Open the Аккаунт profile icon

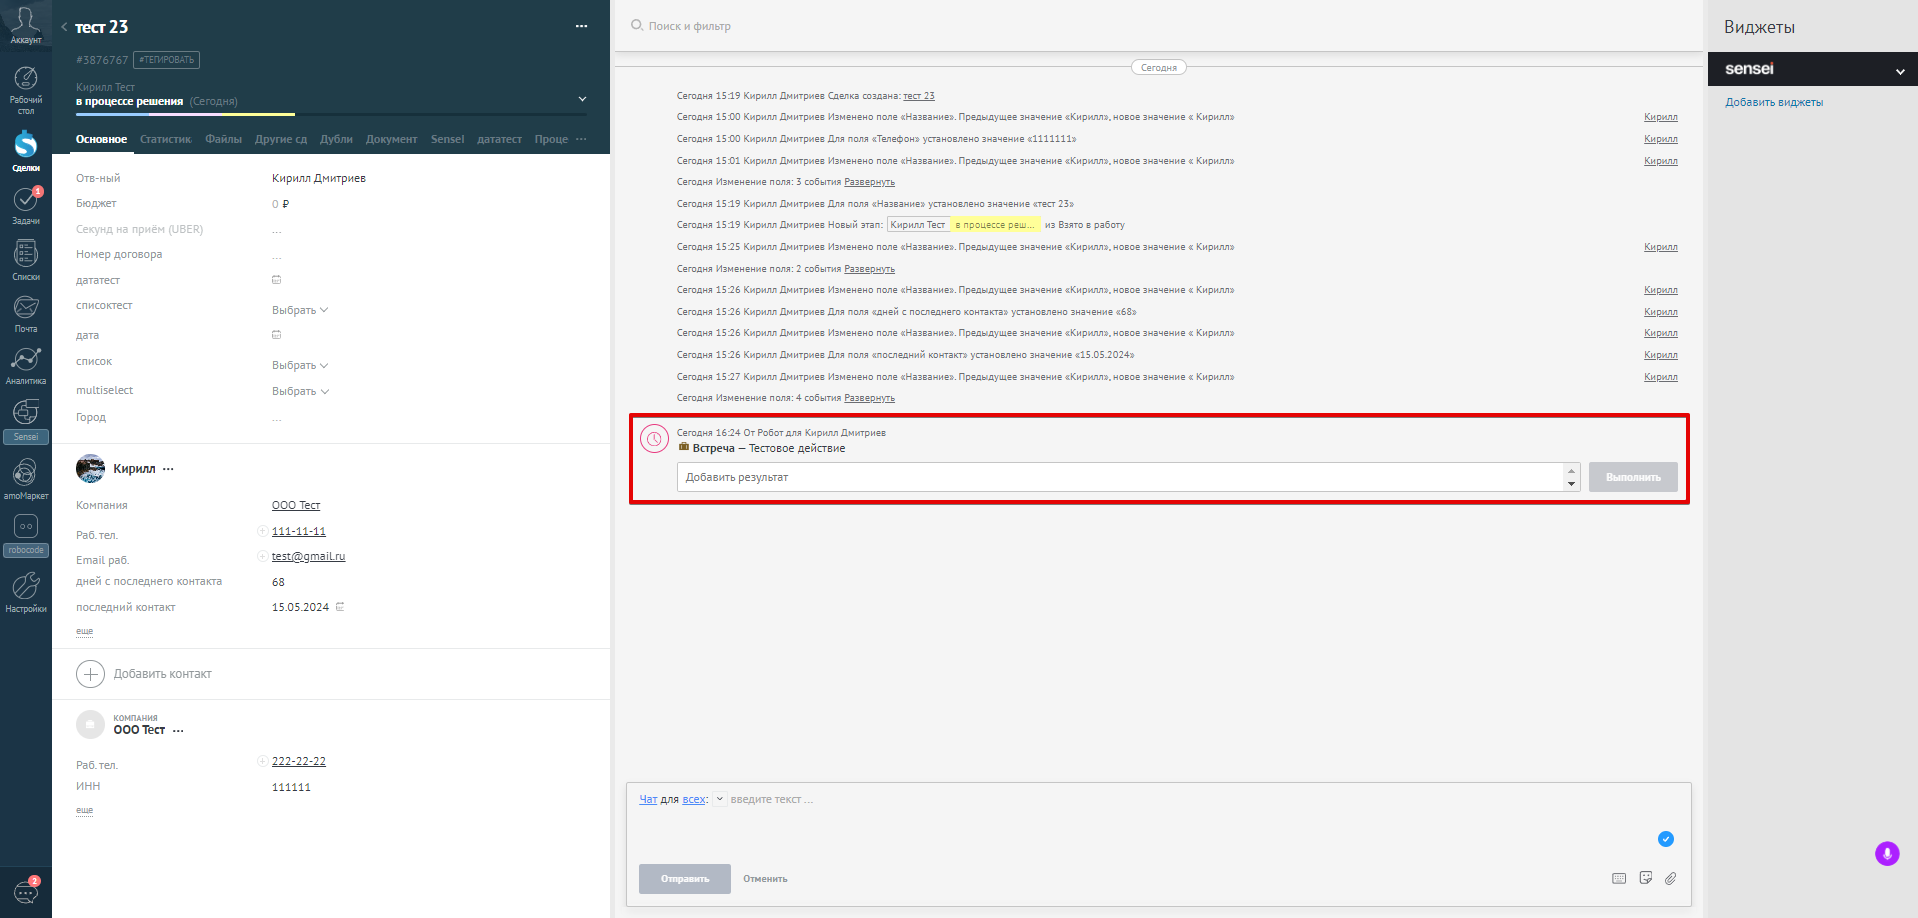(x=25, y=23)
